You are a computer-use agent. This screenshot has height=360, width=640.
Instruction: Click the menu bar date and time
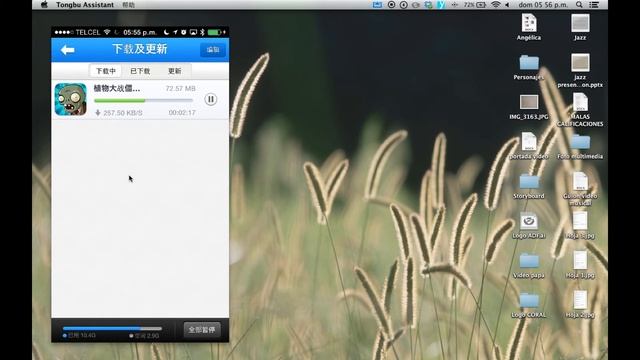543,4
